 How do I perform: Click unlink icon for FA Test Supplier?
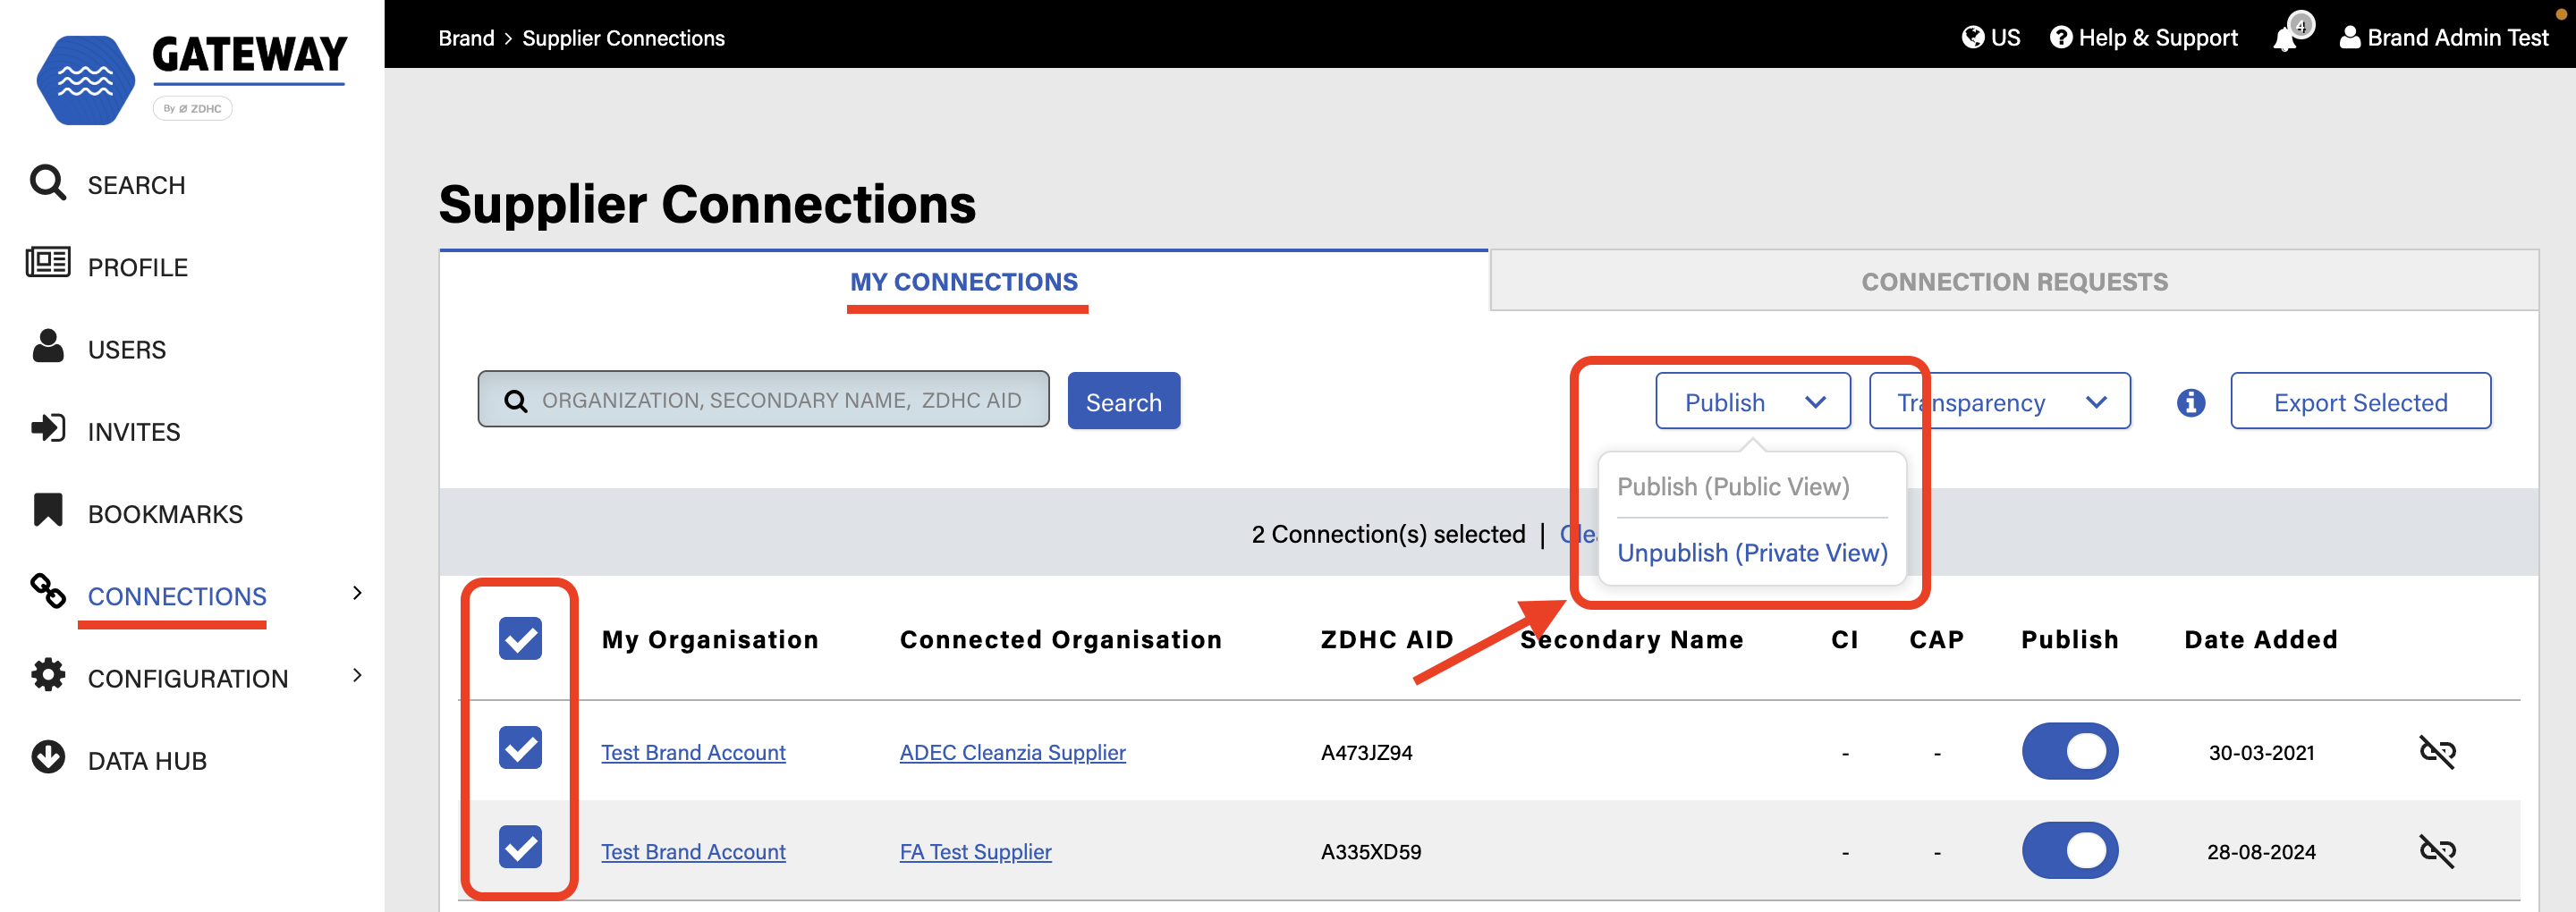[2436, 850]
